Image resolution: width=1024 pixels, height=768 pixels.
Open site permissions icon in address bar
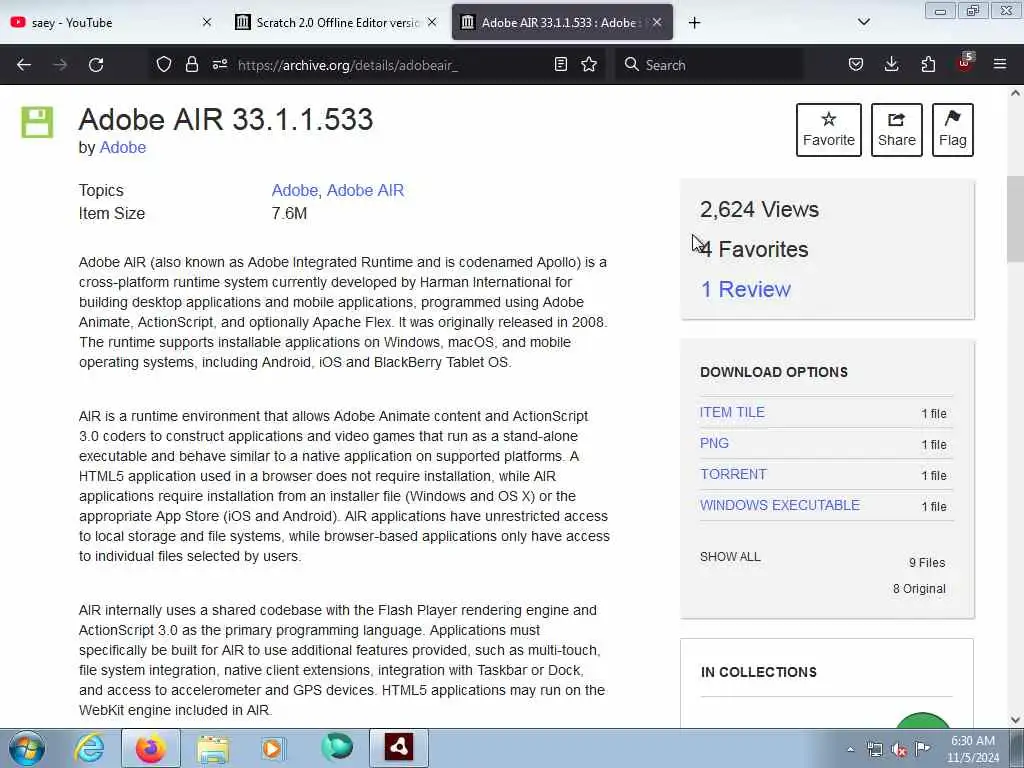click(x=220, y=64)
